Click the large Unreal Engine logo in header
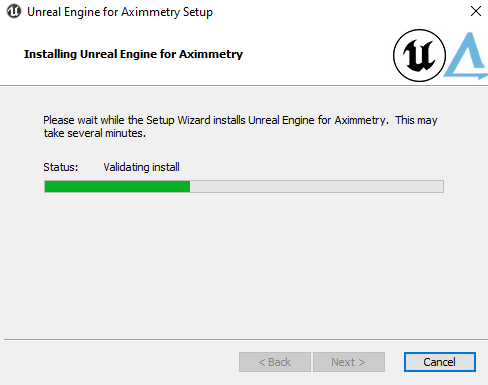This screenshot has width=488, height=385. pos(419,55)
